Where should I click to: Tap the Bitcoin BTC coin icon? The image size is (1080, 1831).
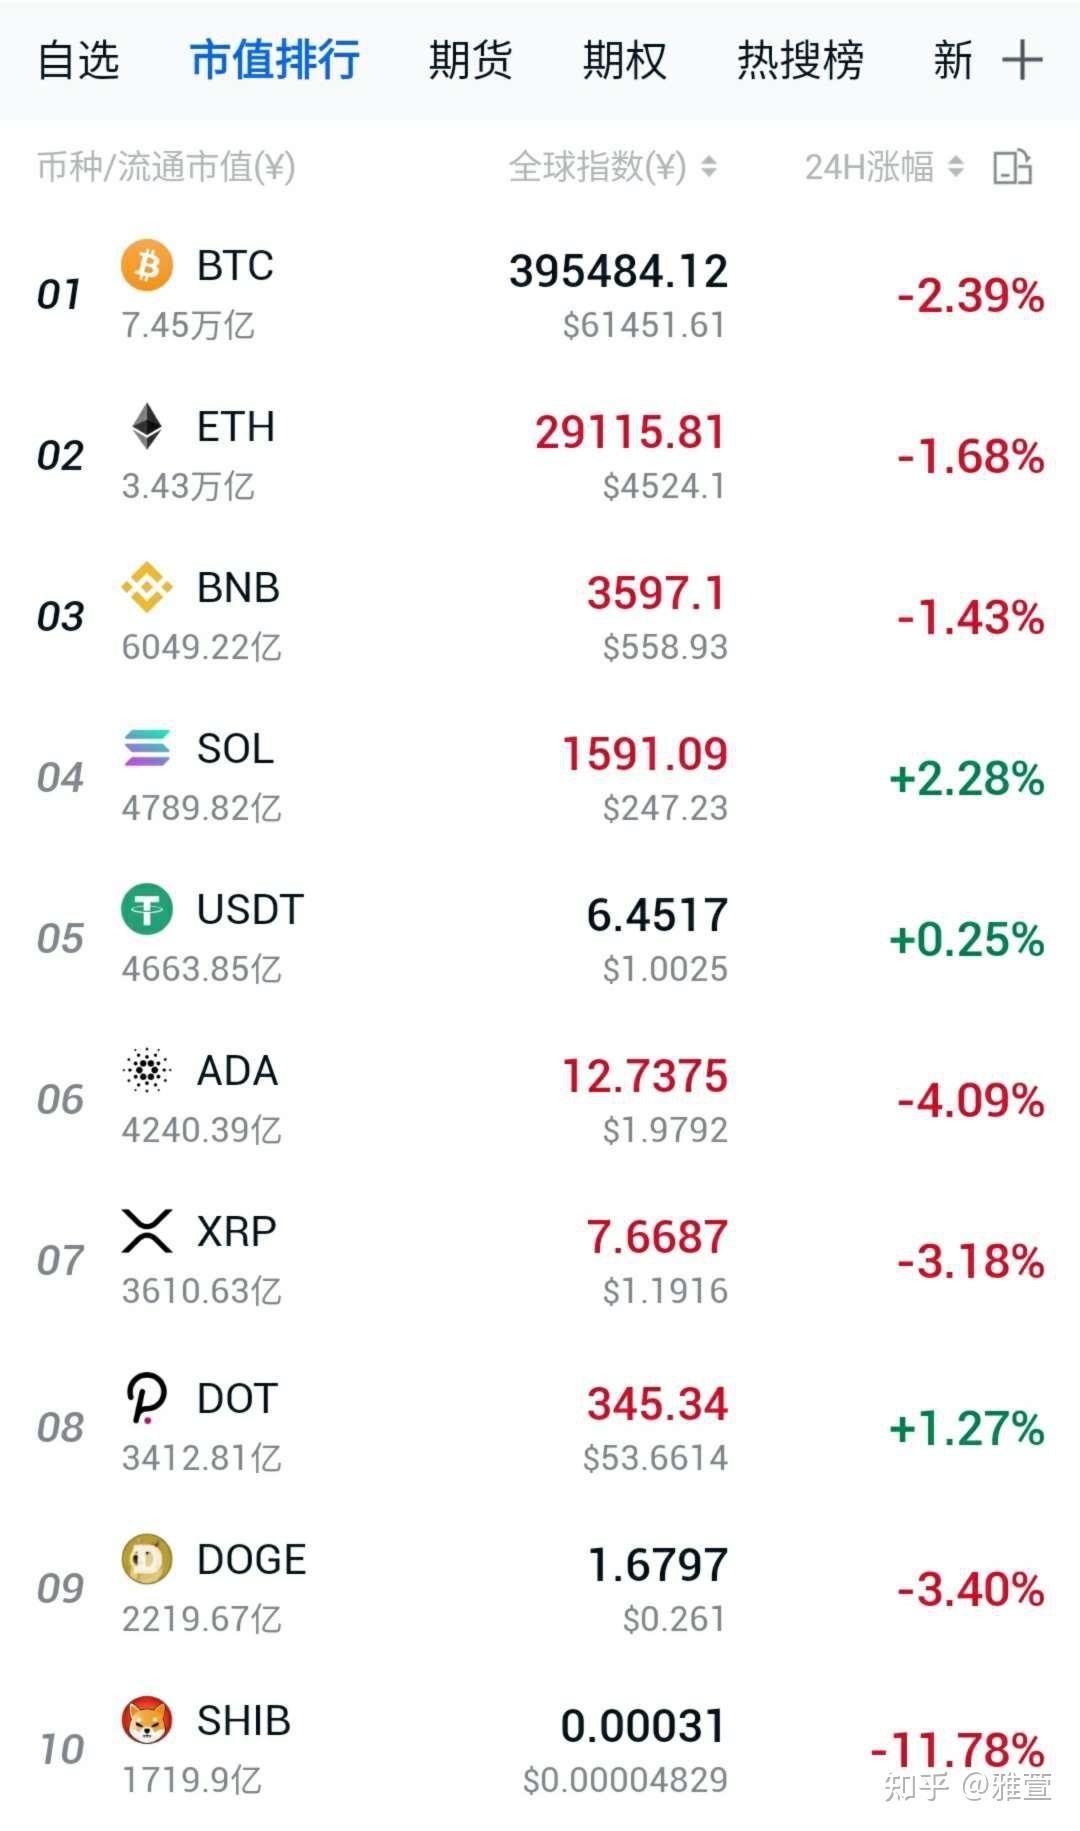(147, 265)
